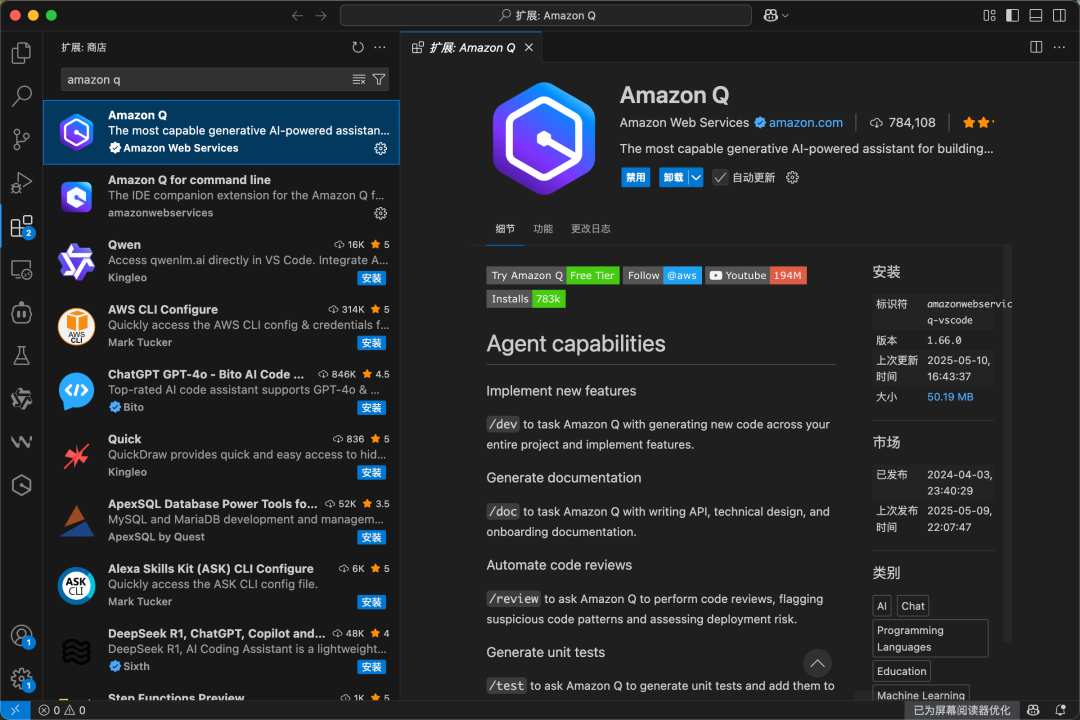Open the Explorer view in activity bar
This screenshot has height=720, width=1080.
coord(21,52)
